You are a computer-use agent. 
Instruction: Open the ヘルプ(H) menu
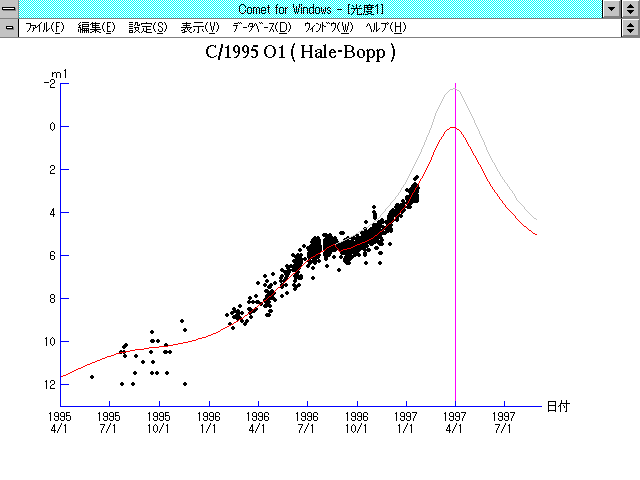tap(386, 27)
